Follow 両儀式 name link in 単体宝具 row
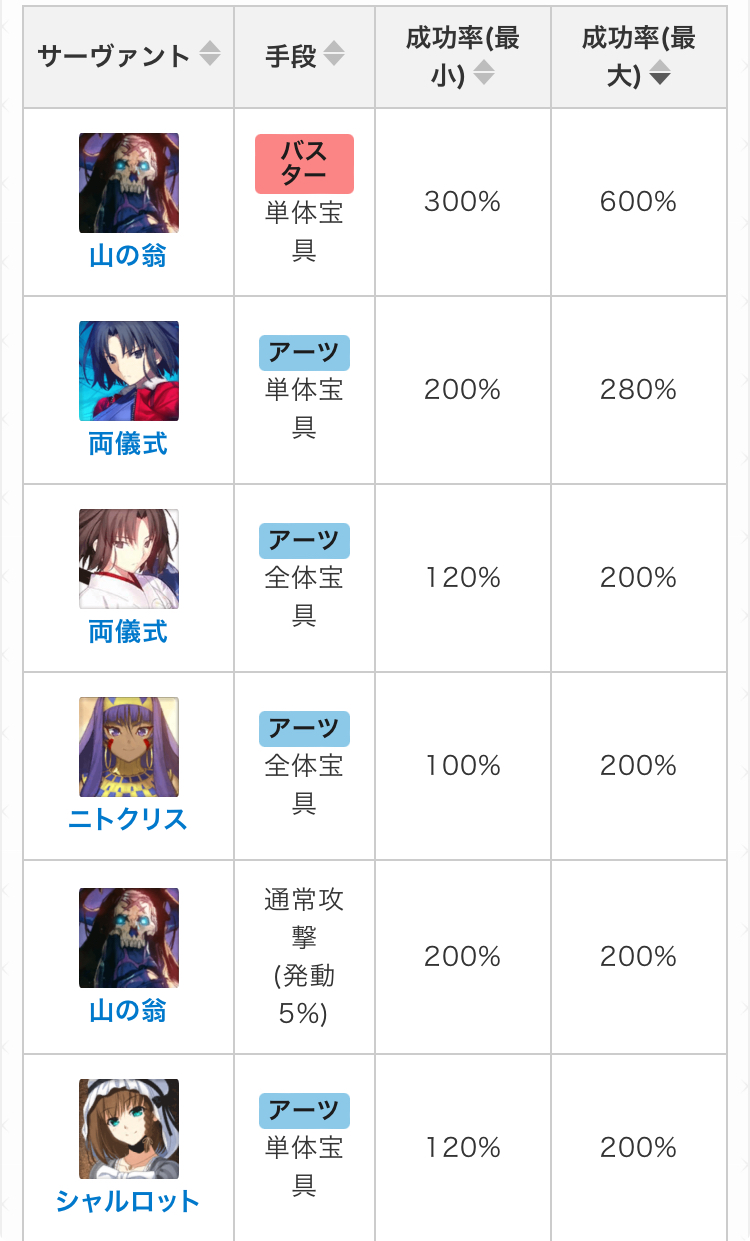The image size is (750, 1241). pyautogui.click(x=128, y=444)
